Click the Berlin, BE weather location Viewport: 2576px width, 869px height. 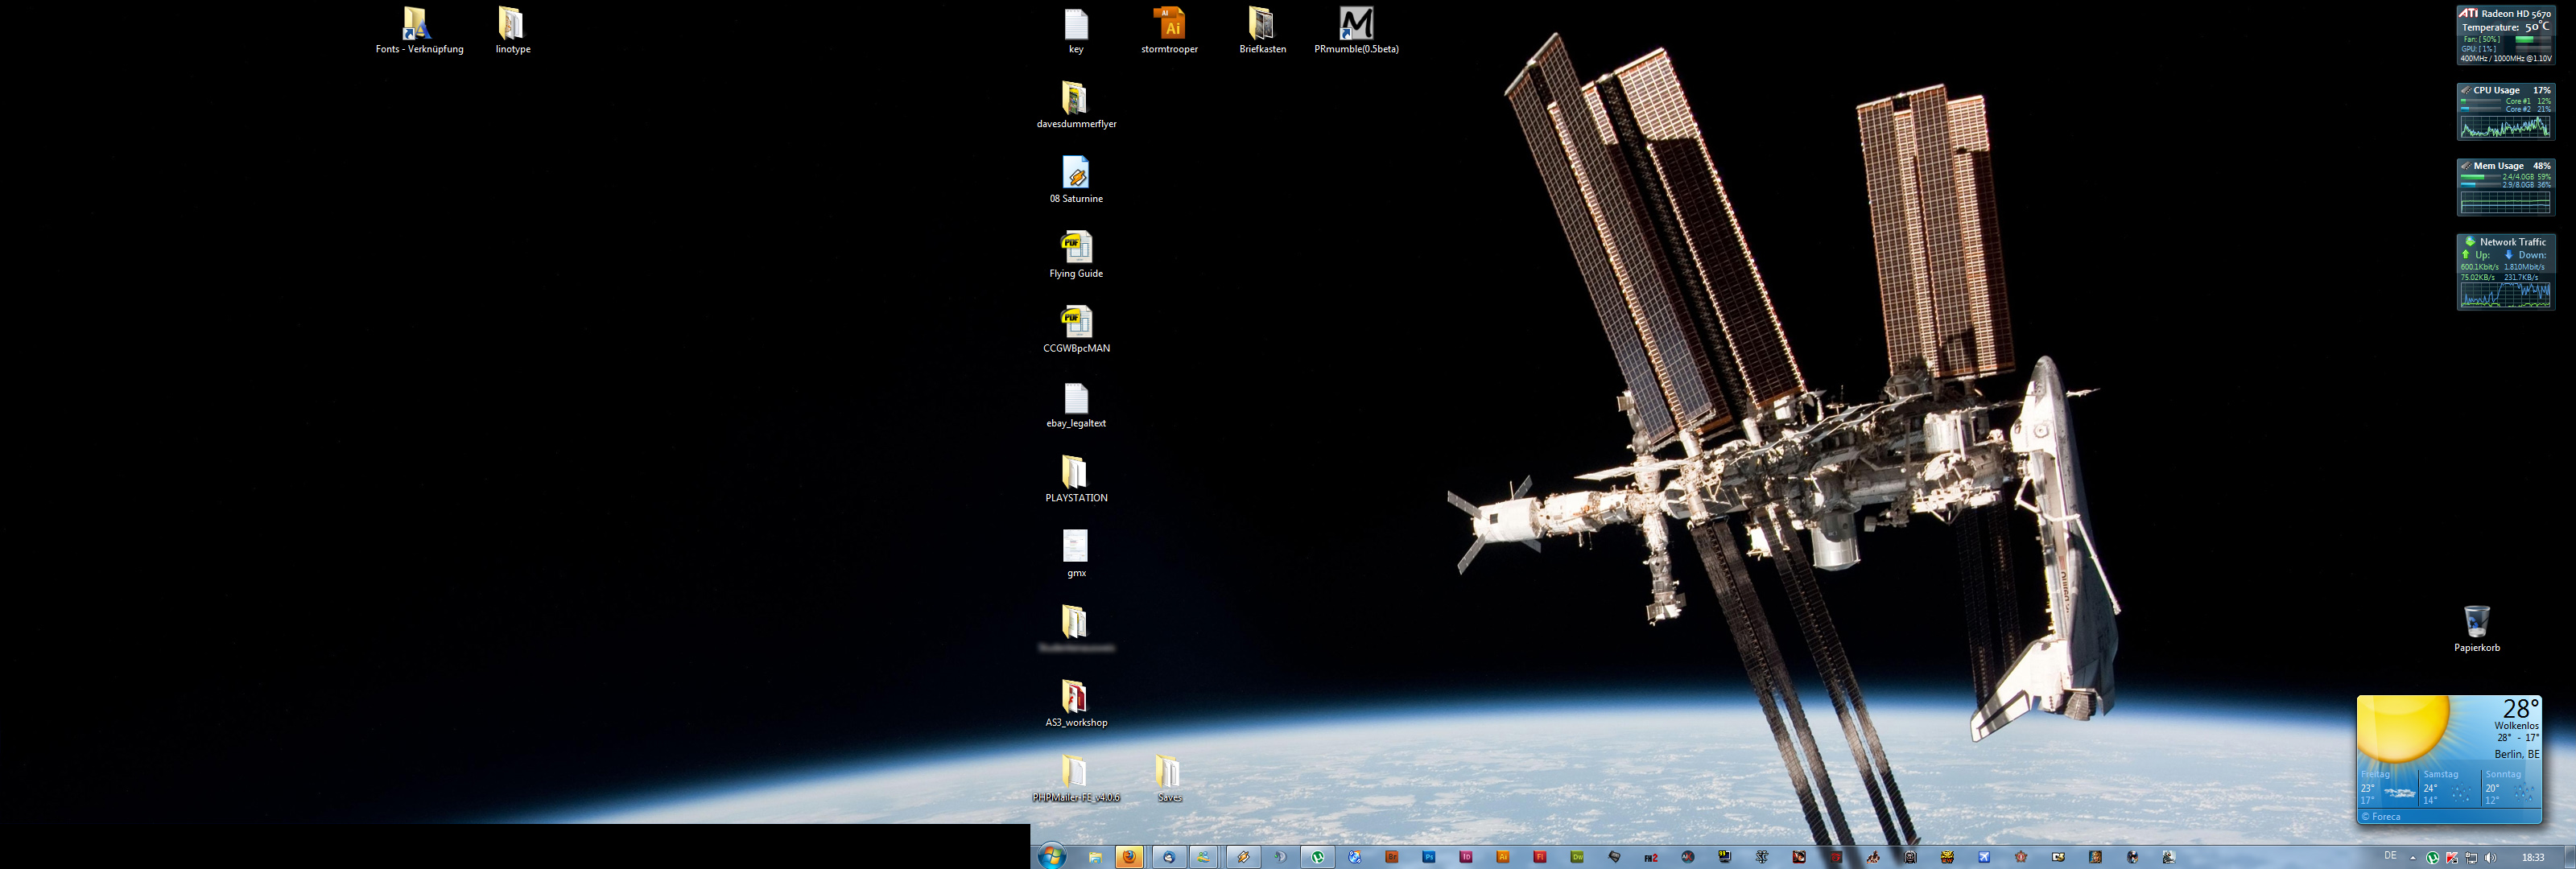pyautogui.click(x=2517, y=754)
